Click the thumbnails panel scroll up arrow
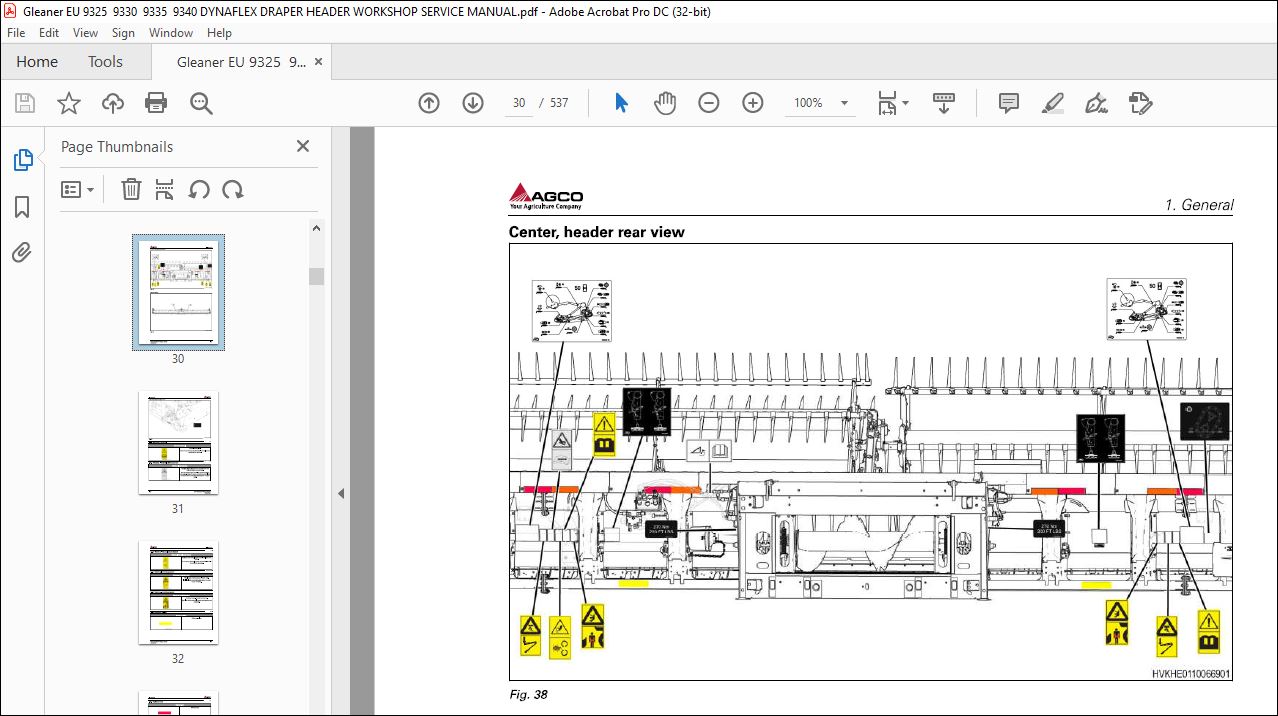This screenshot has width=1278, height=716. coord(316,228)
